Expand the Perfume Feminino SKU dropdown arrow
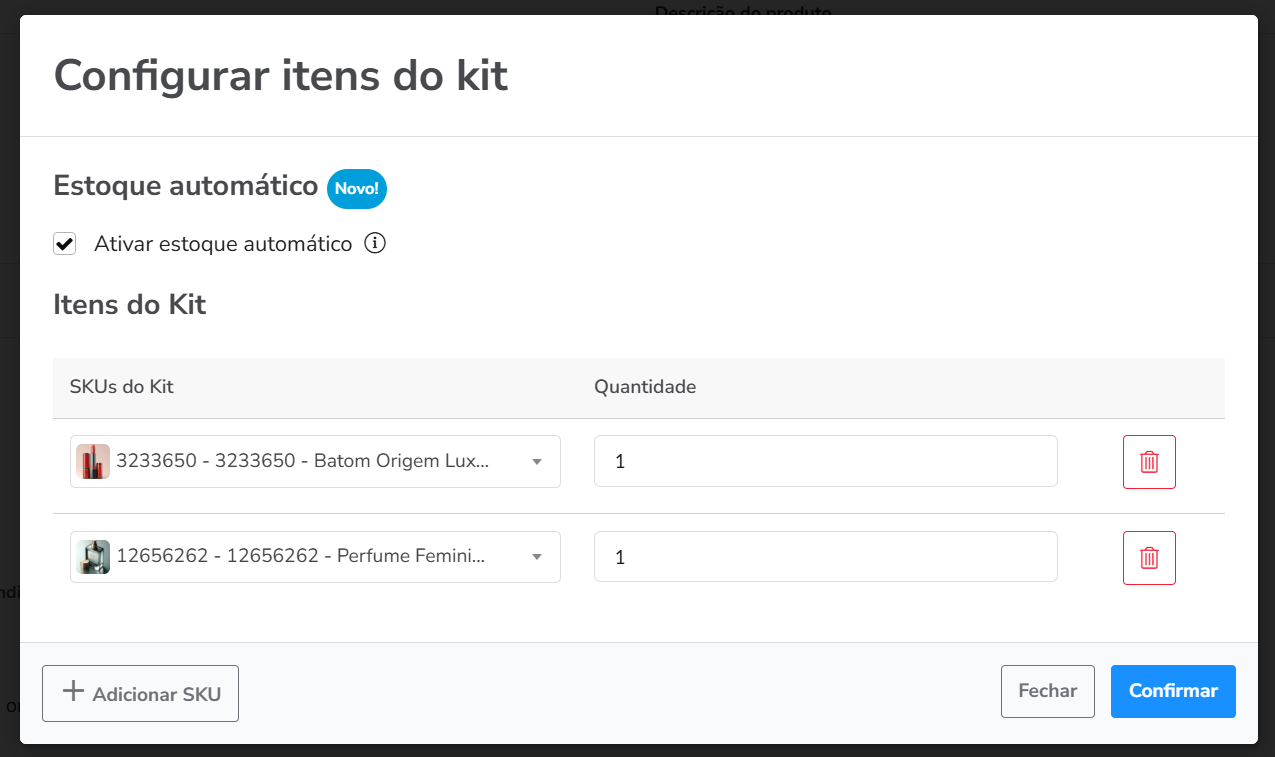 point(537,557)
